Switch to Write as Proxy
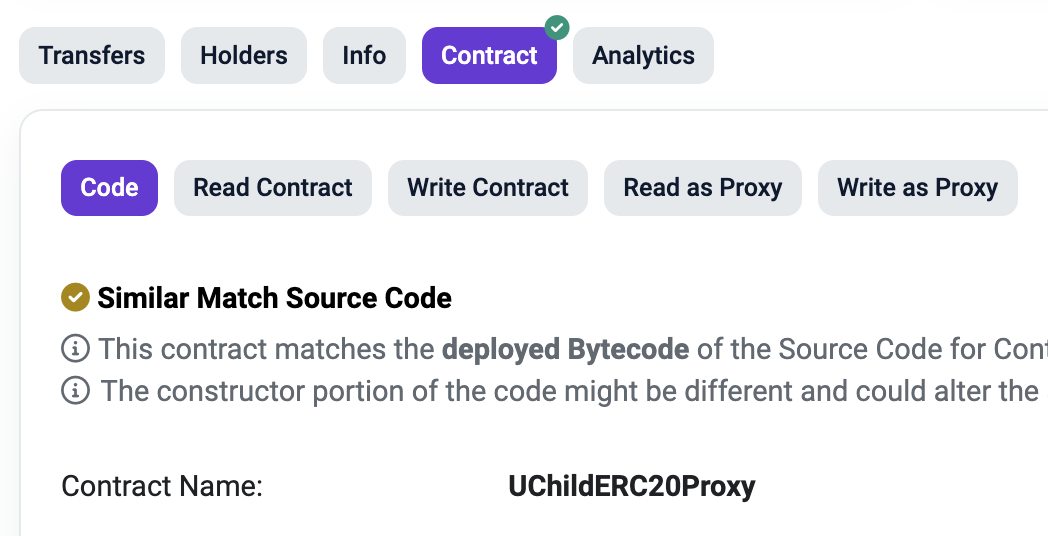 917,188
